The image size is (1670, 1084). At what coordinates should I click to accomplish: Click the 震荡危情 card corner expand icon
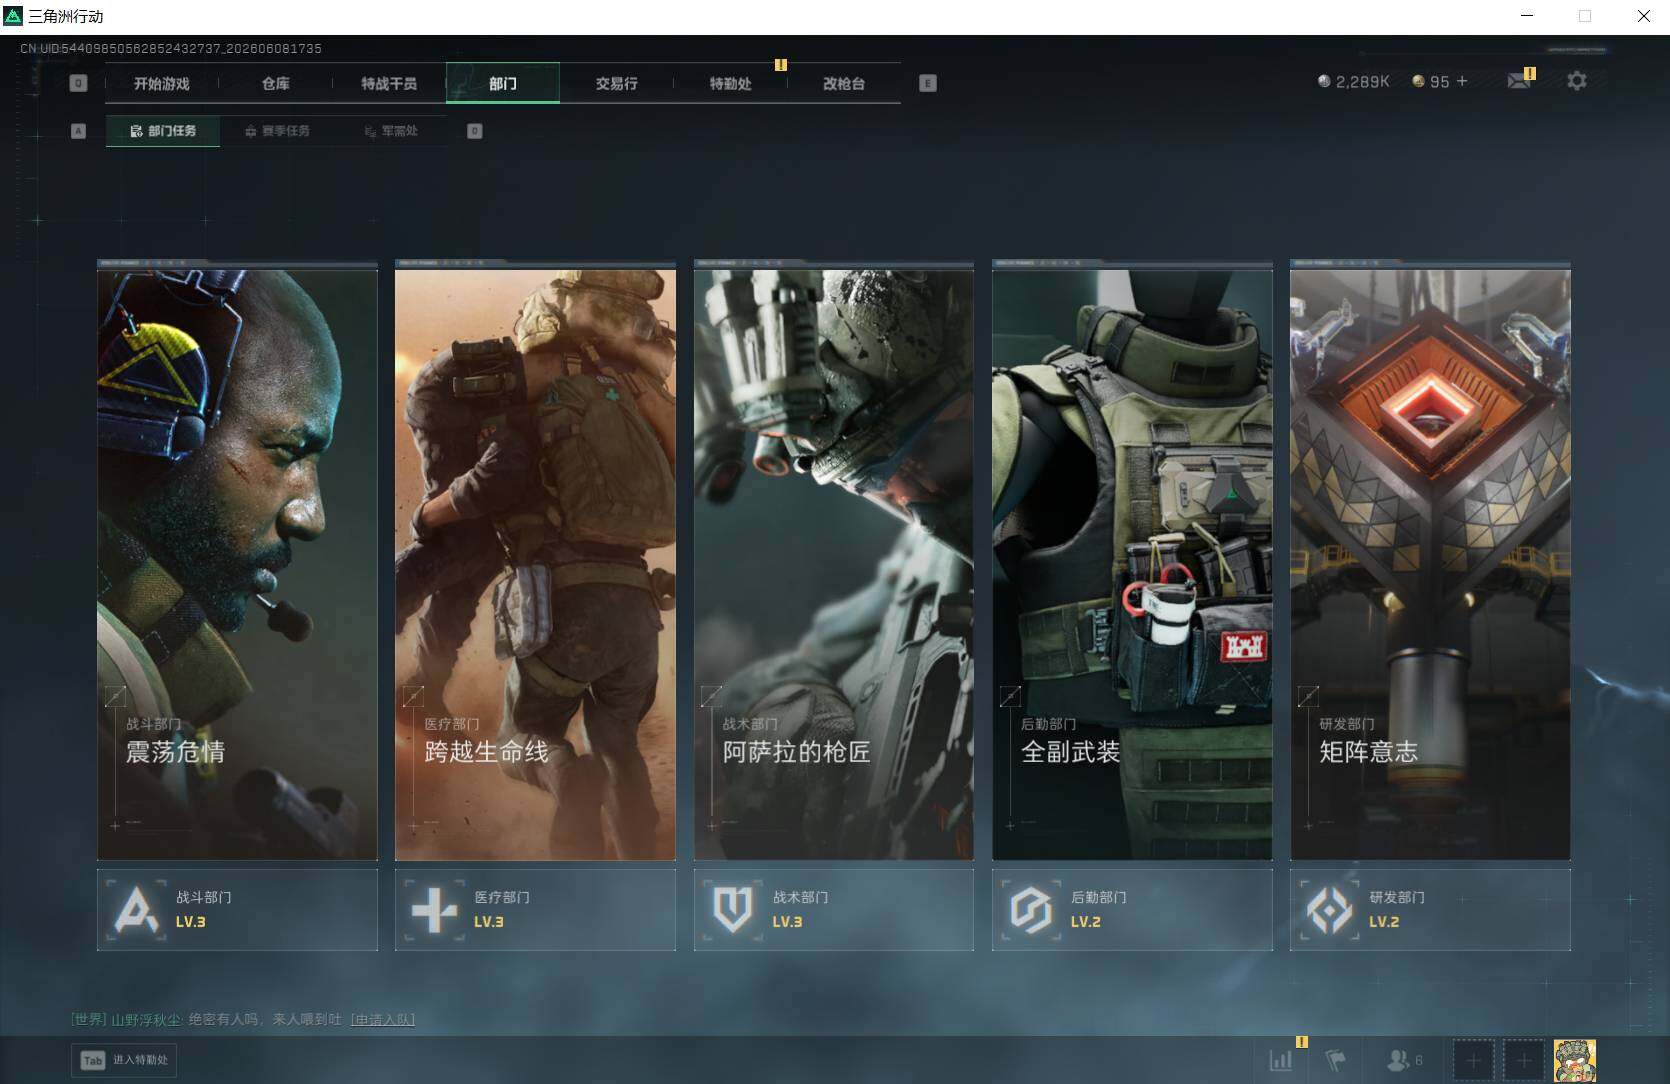pyautogui.click(x=116, y=696)
